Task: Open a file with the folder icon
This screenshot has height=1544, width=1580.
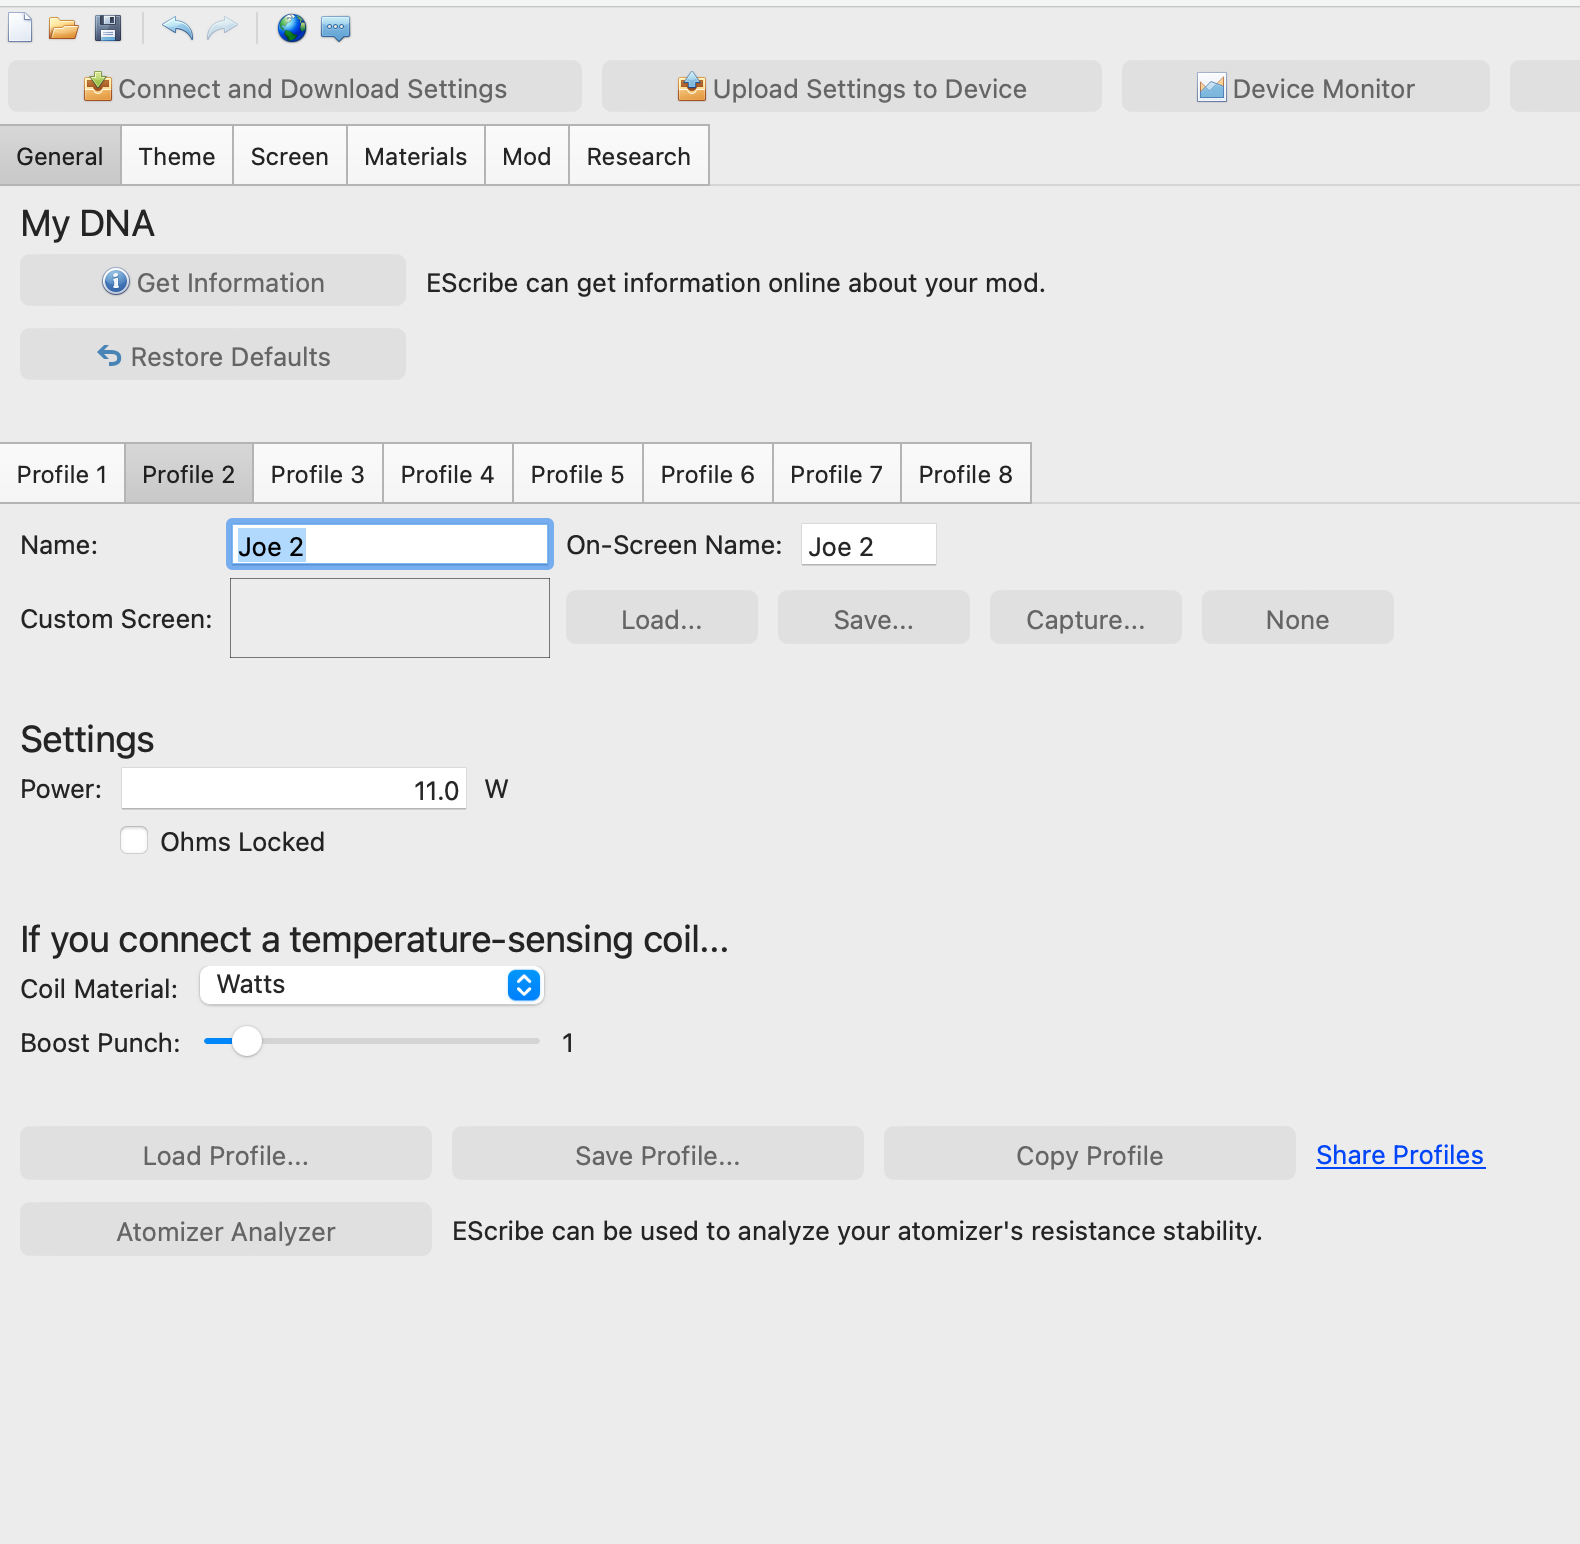Action: coord(64,28)
